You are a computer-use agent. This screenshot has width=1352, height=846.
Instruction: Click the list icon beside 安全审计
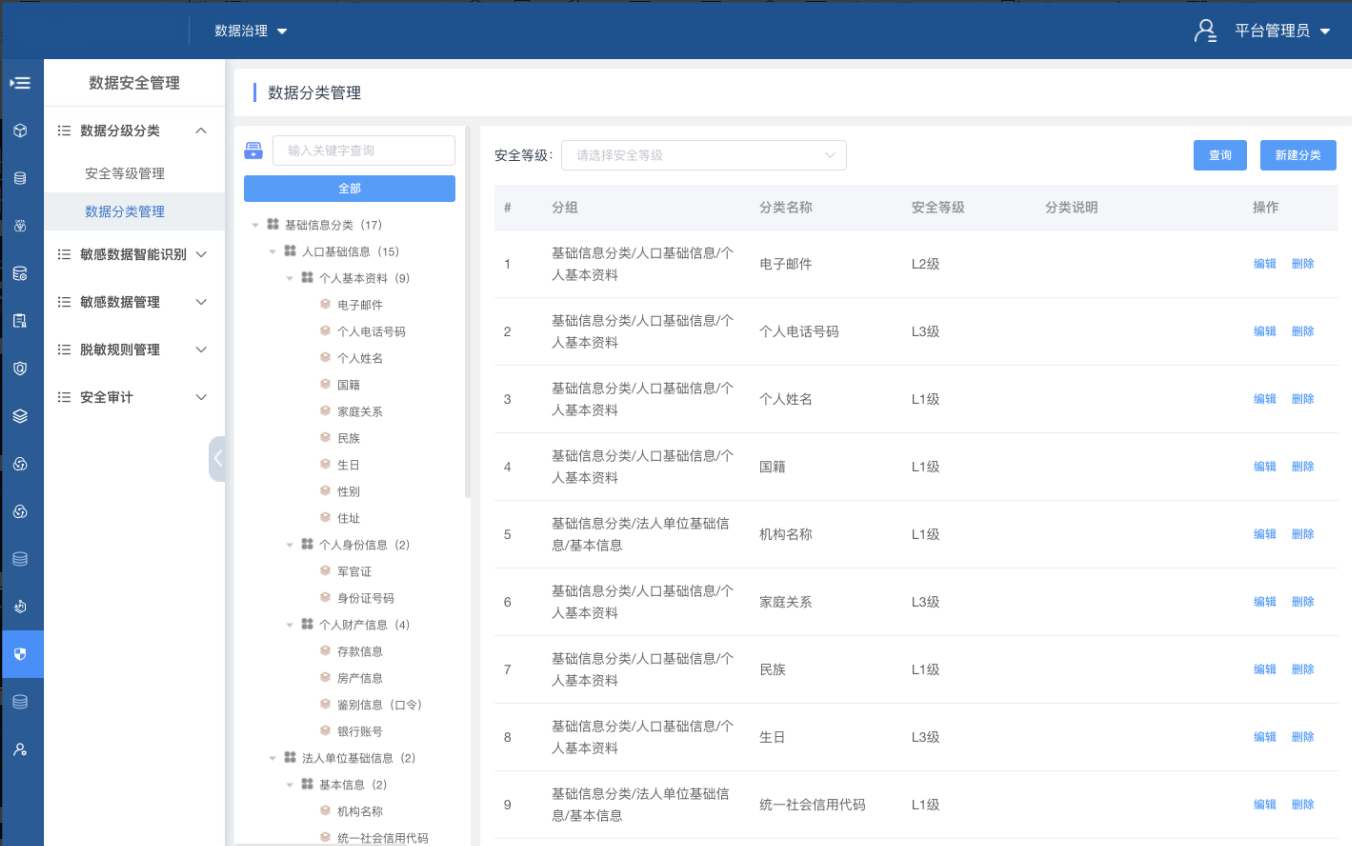64,397
